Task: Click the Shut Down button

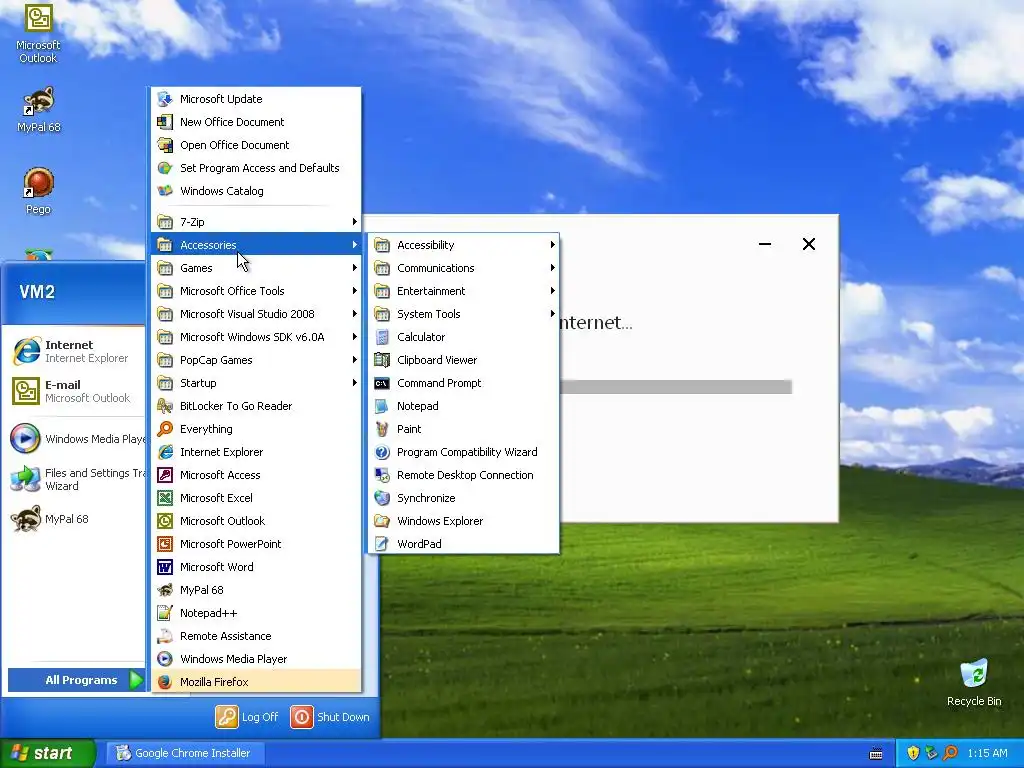Action: (330, 717)
